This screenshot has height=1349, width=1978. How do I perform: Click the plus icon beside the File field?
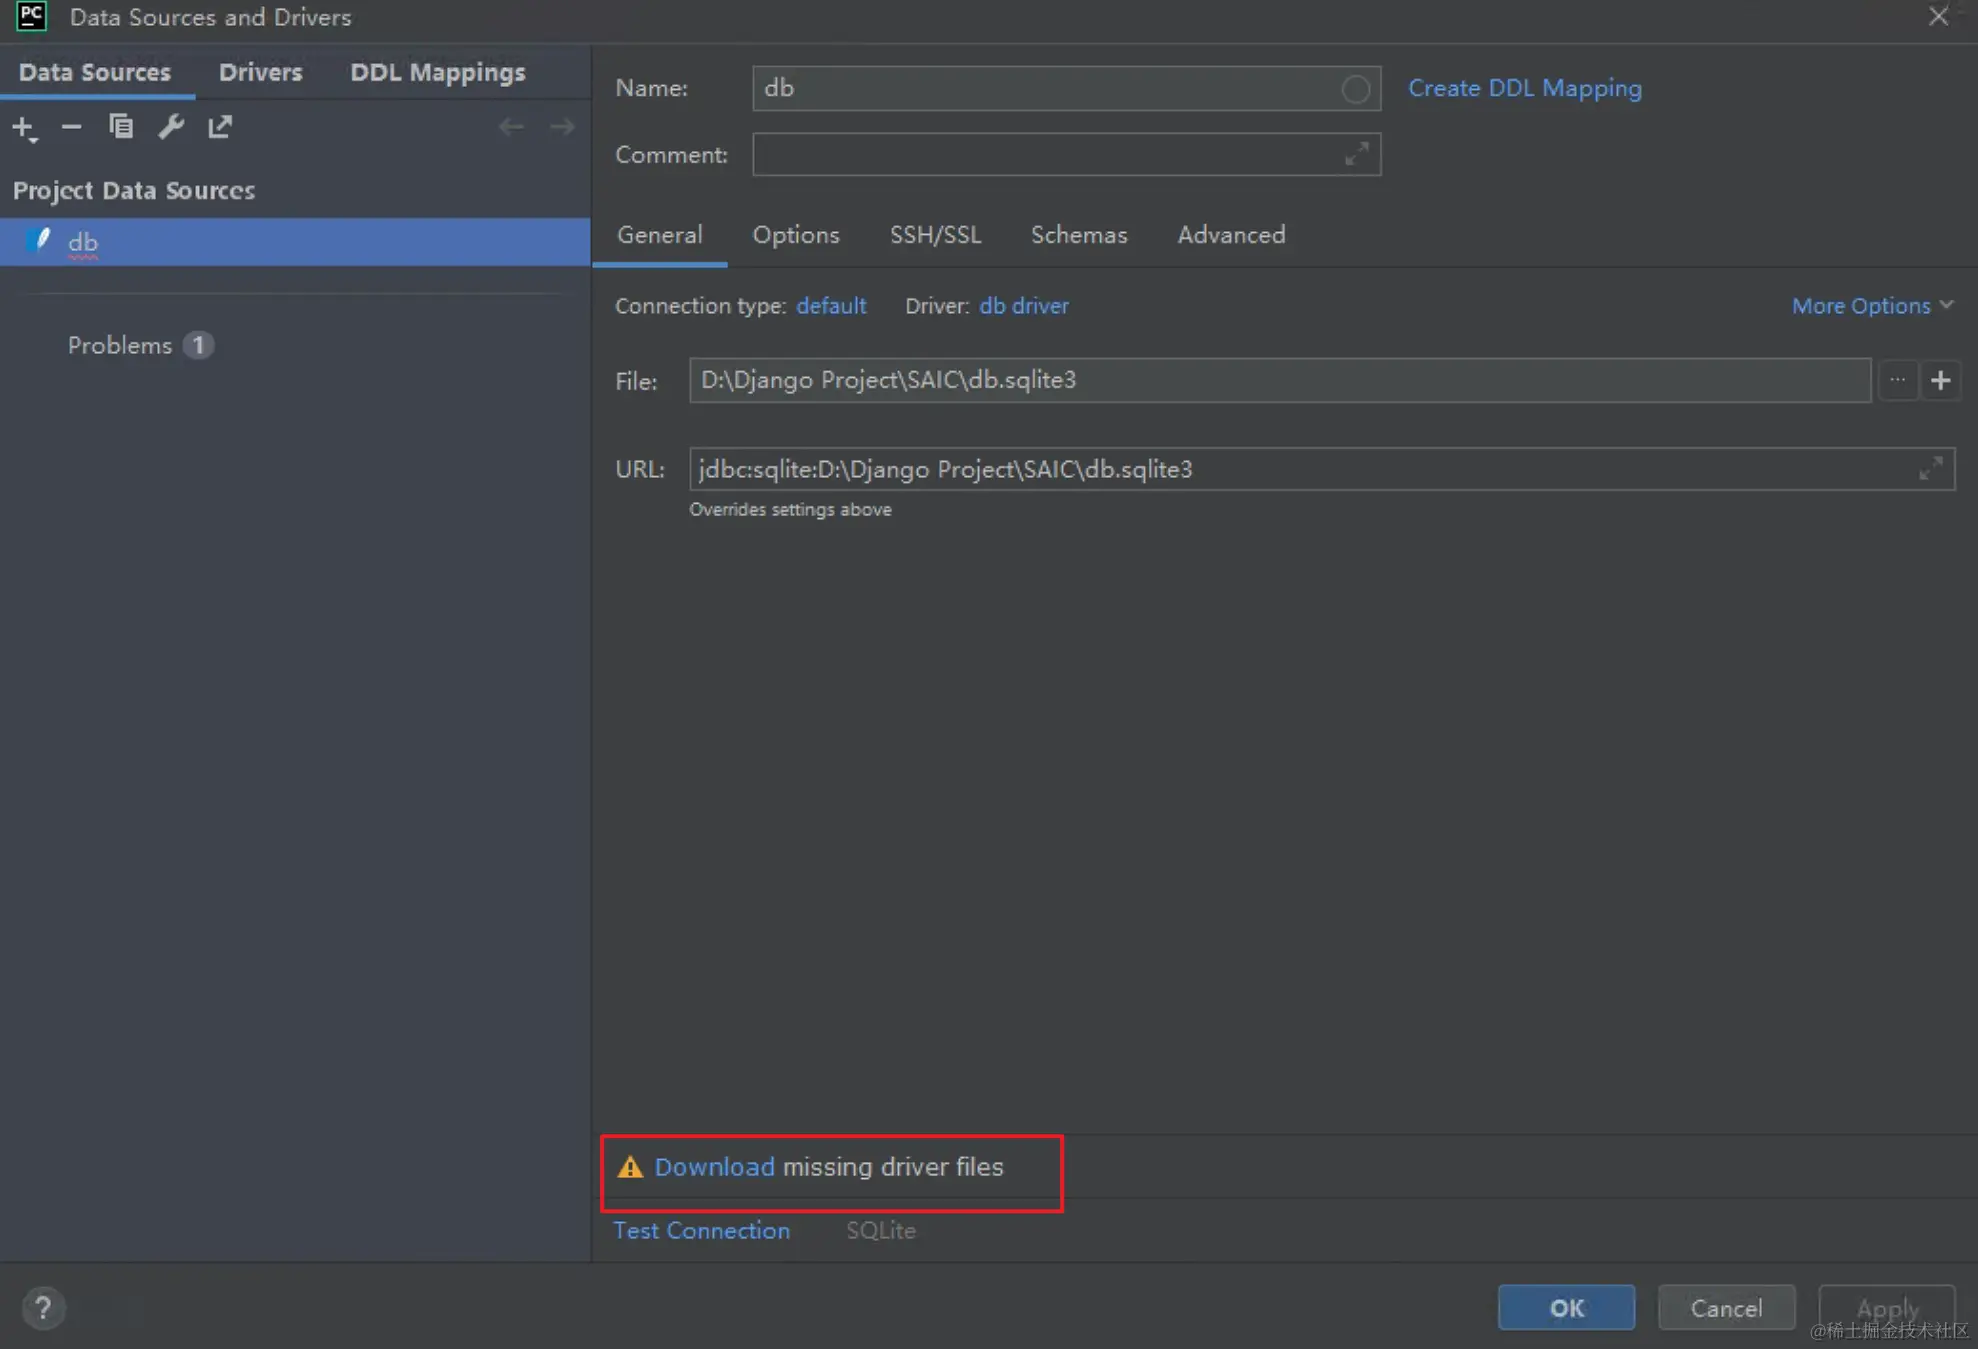point(1940,380)
